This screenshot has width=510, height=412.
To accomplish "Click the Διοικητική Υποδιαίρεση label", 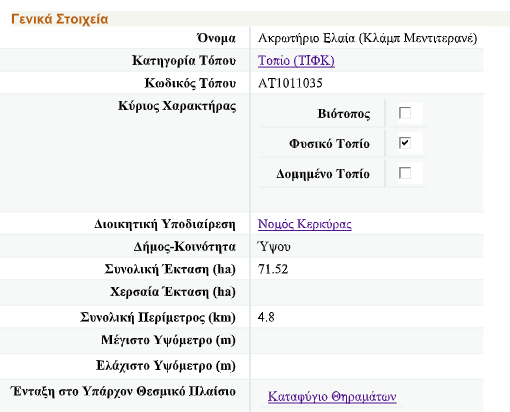I will tap(165, 224).
